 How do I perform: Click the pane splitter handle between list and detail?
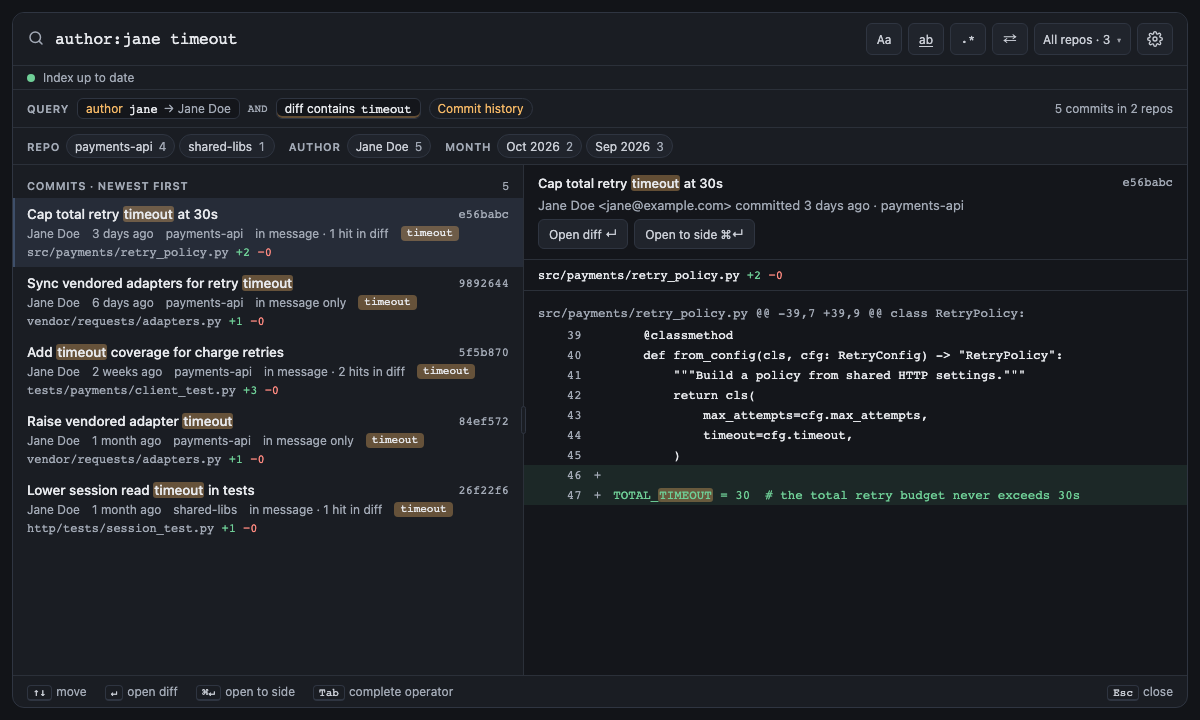tap(523, 420)
